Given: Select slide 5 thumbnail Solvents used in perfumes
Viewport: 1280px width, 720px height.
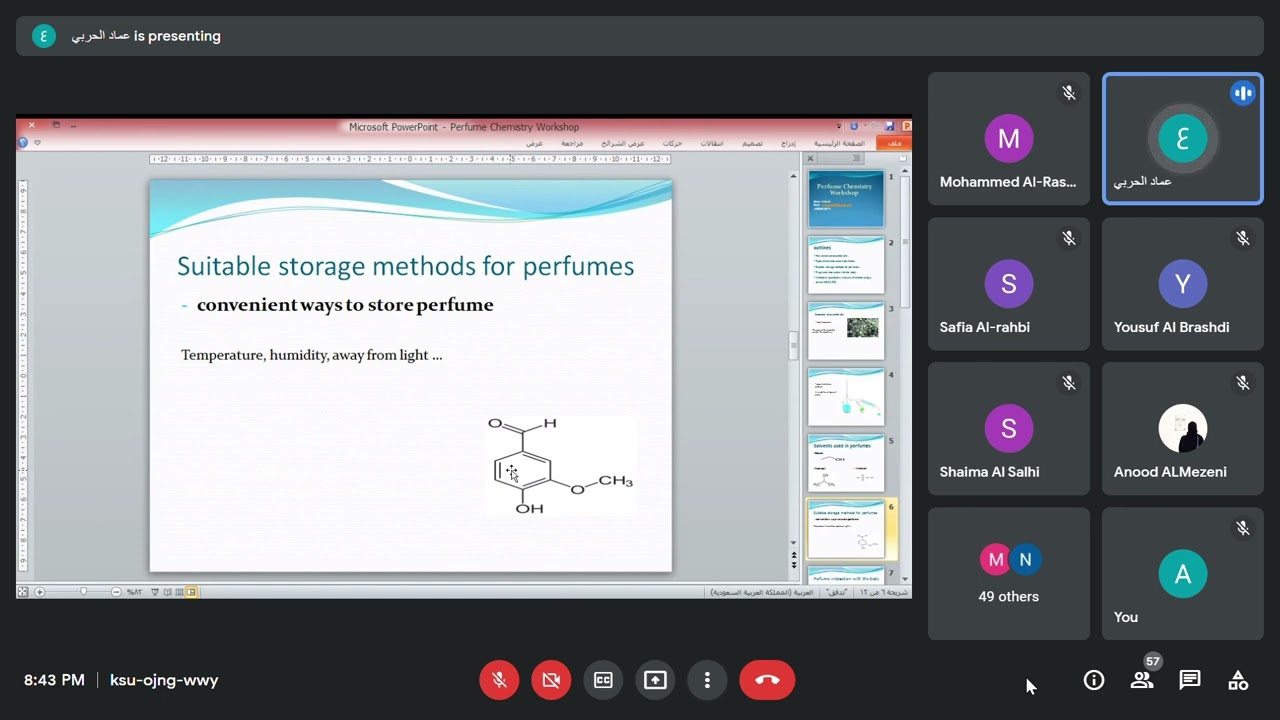Looking at the screenshot, I should [x=846, y=463].
